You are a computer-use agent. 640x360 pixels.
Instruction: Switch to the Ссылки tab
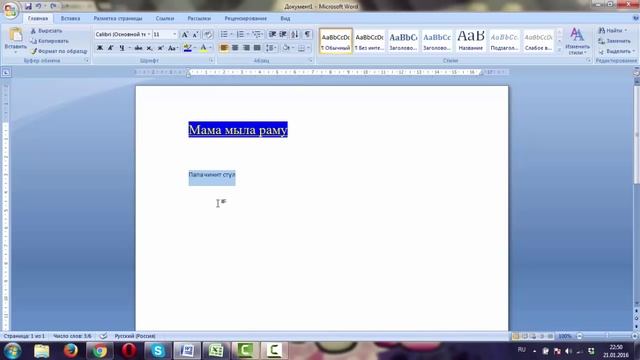pos(165,18)
